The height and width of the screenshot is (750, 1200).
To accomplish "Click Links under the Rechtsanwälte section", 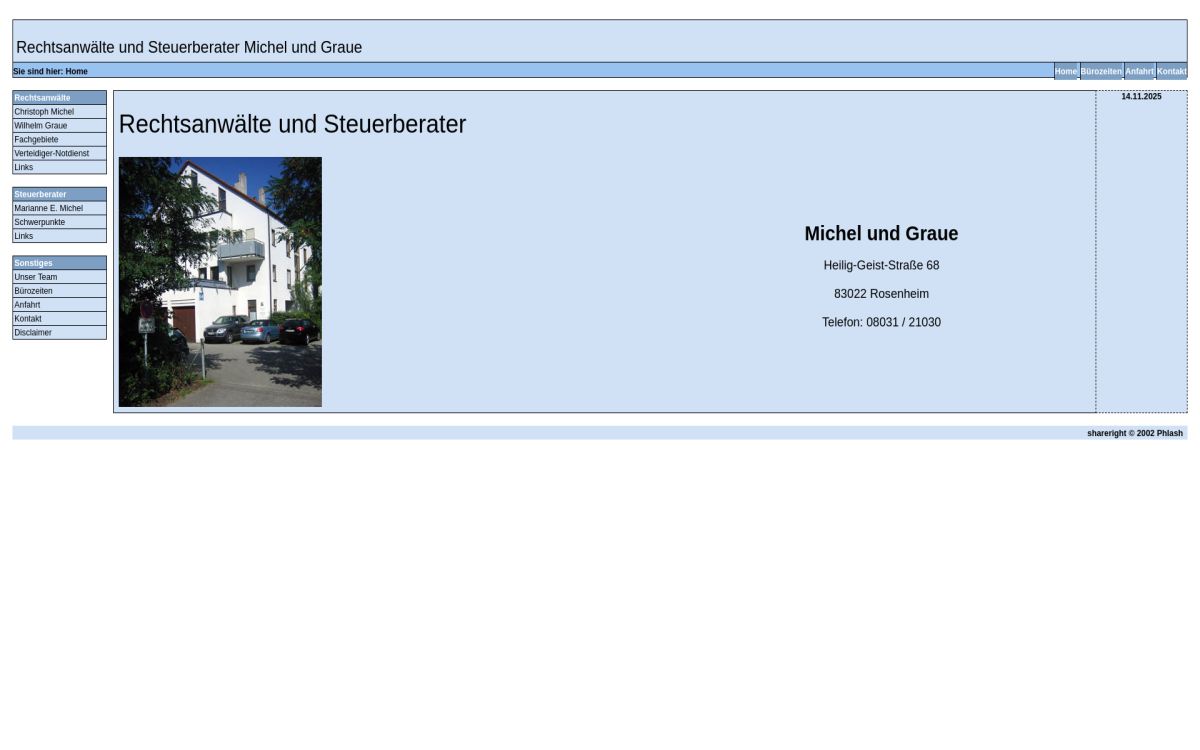I will click(23, 167).
